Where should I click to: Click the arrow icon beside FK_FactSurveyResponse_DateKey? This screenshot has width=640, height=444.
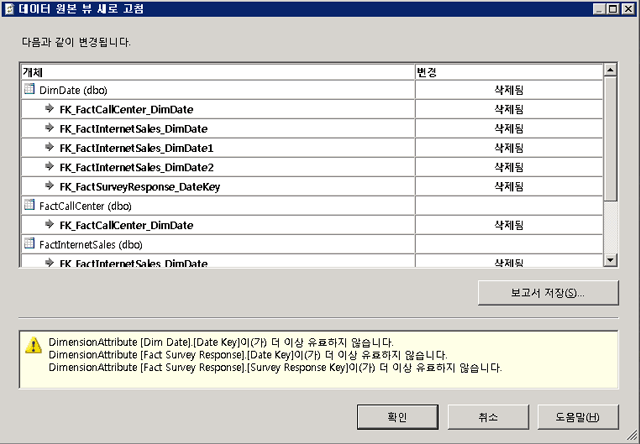49,186
